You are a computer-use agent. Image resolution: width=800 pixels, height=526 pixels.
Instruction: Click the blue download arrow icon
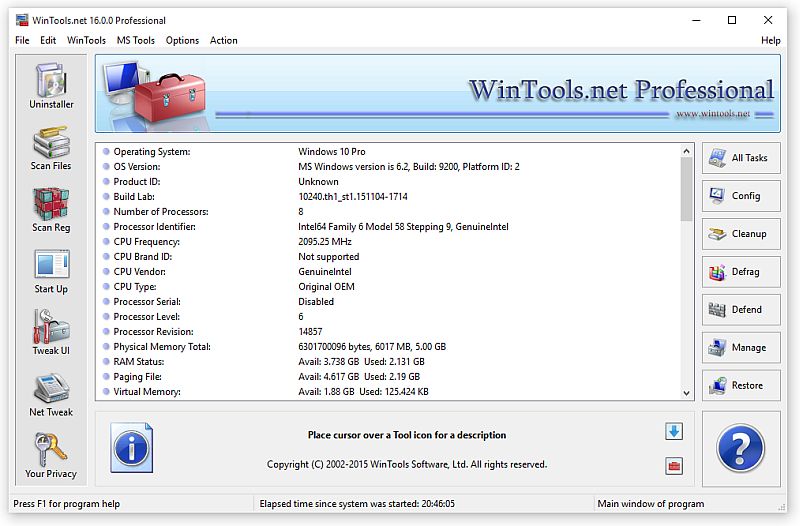pyautogui.click(x=674, y=431)
